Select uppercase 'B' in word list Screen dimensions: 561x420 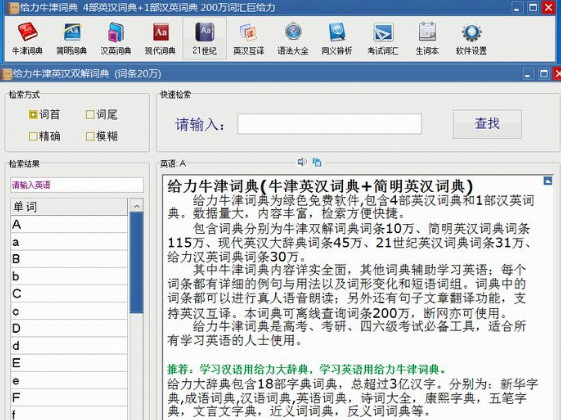(x=69, y=259)
